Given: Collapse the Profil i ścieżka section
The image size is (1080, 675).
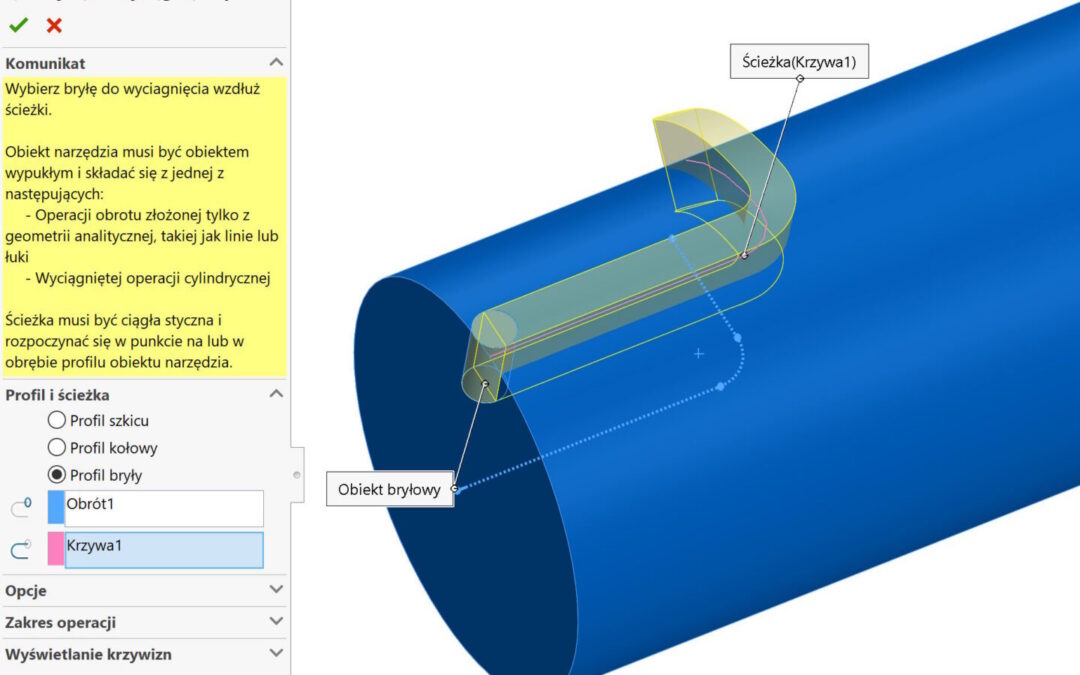Looking at the screenshot, I should (x=276, y=395).
